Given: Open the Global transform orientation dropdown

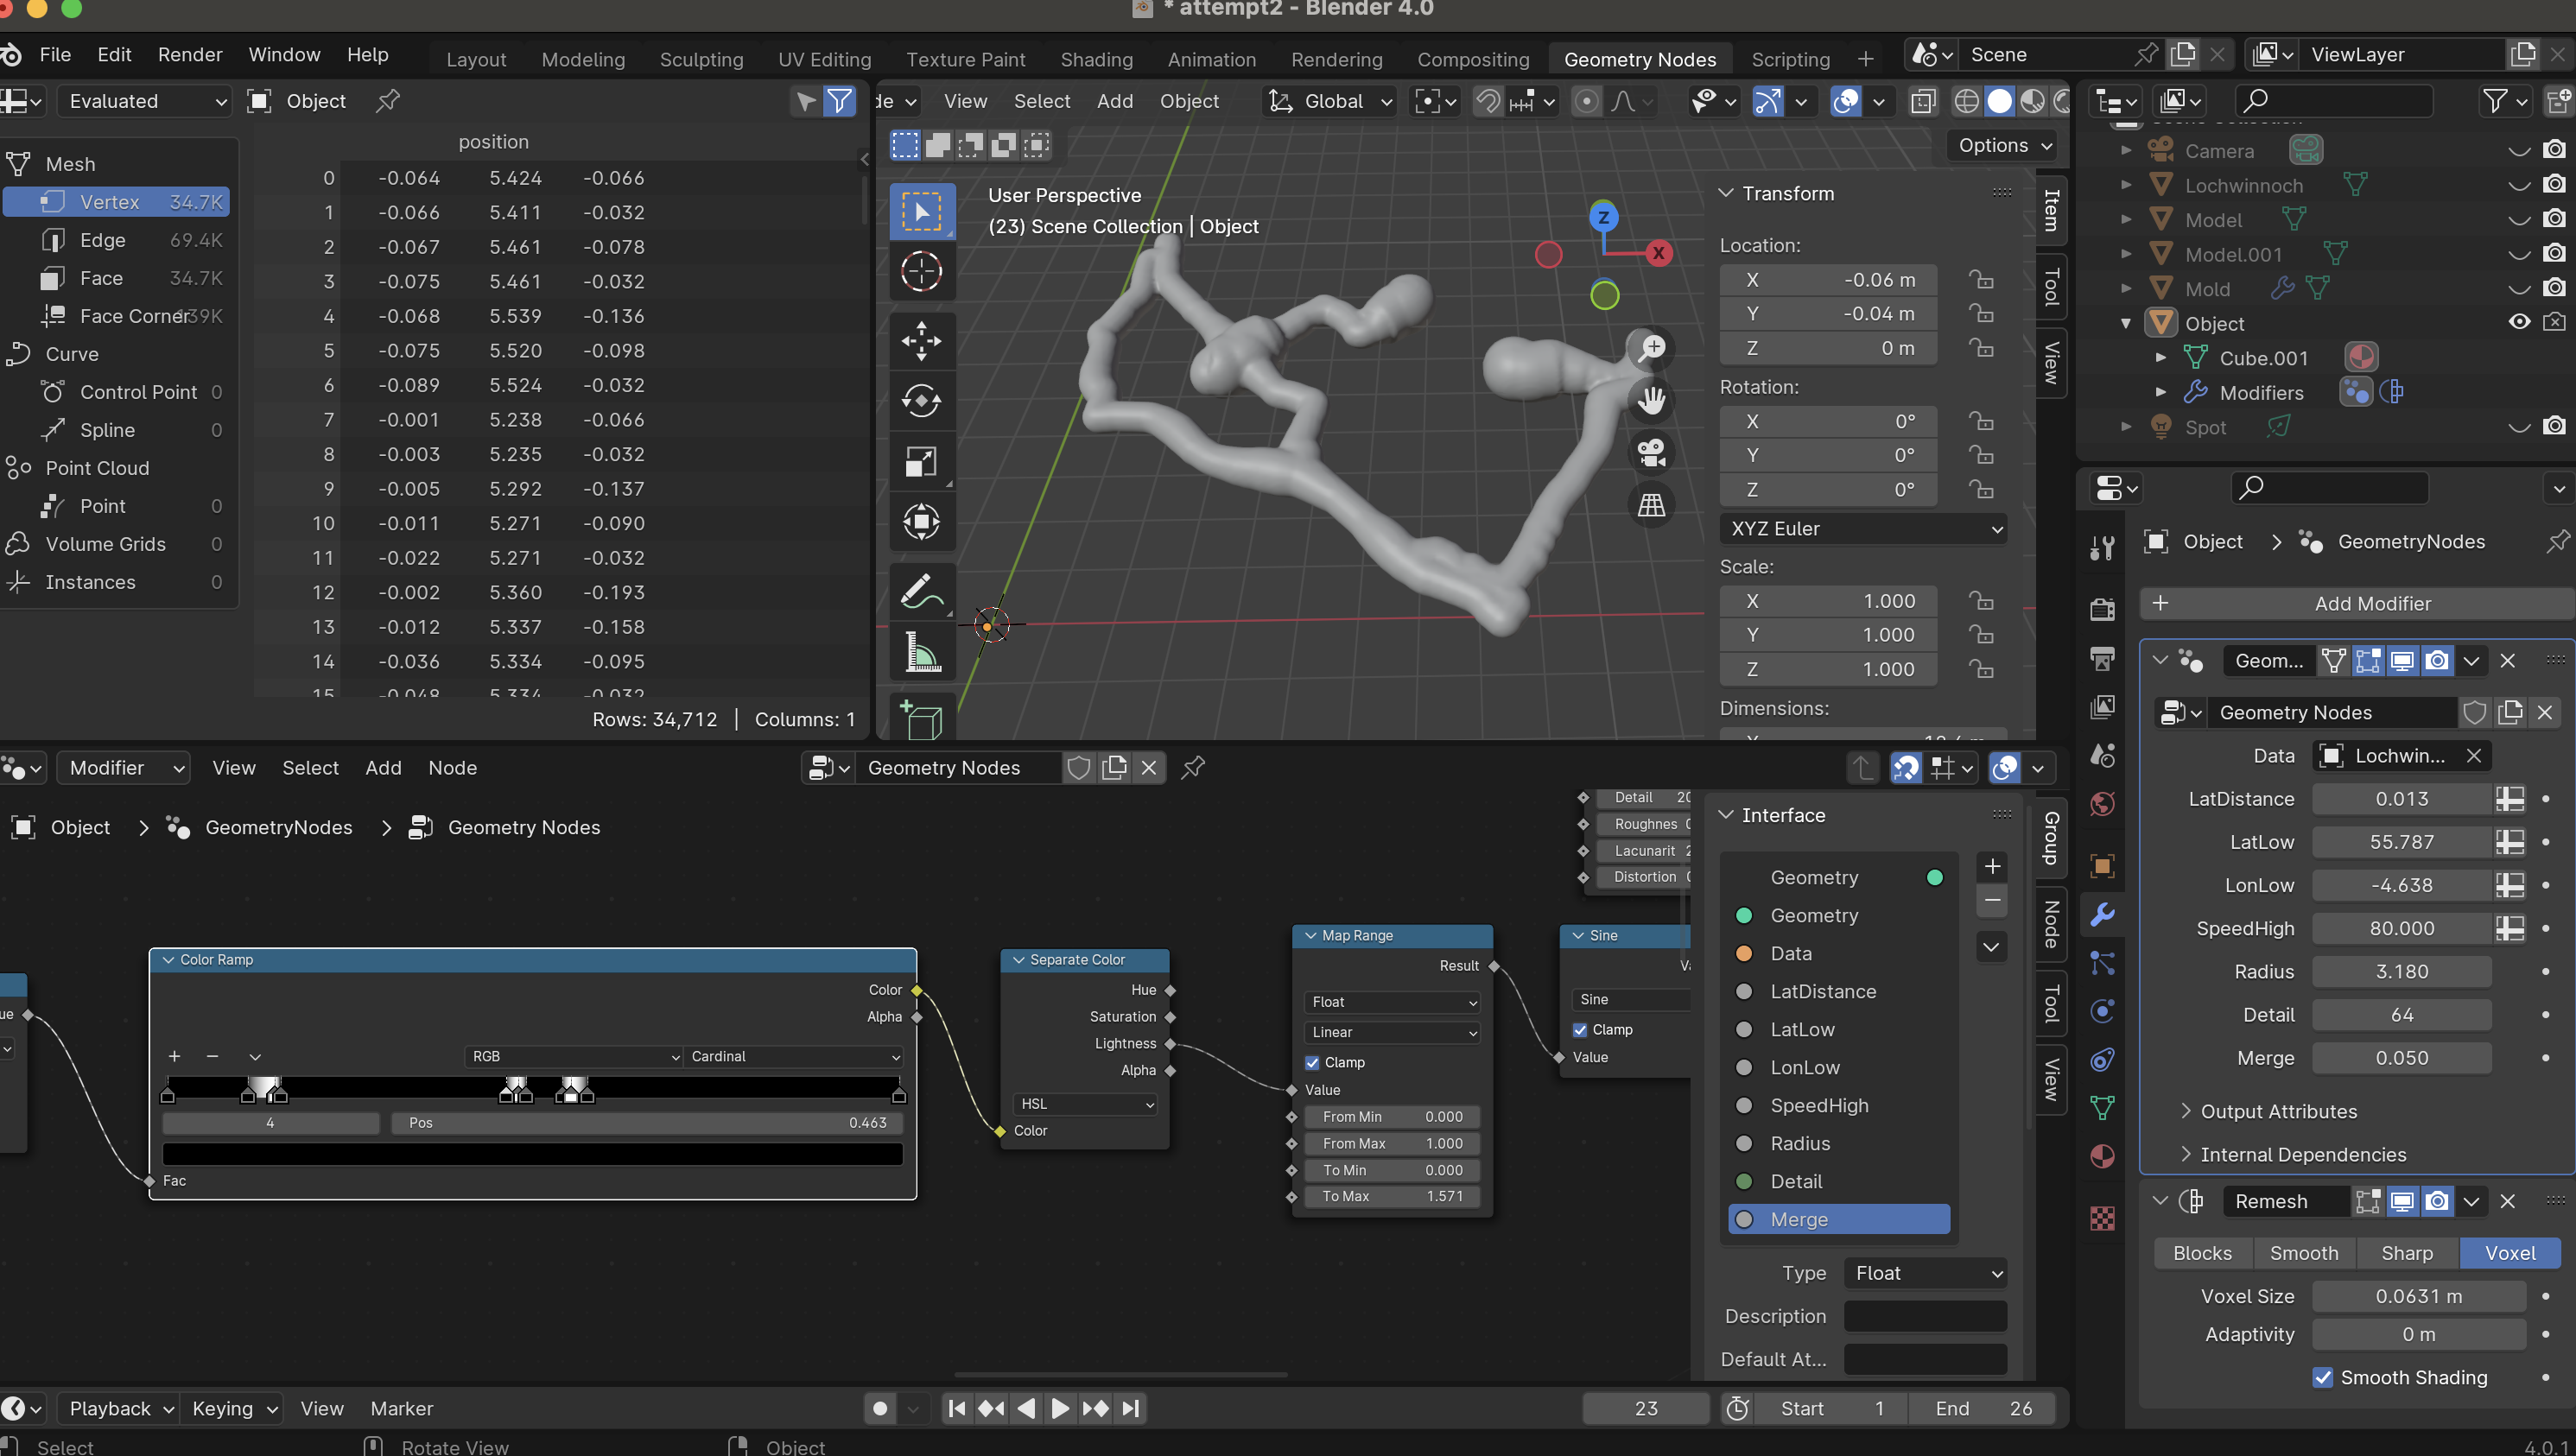Looking at the screenshot, I should pyautogui.click(x=1331, y=100).
